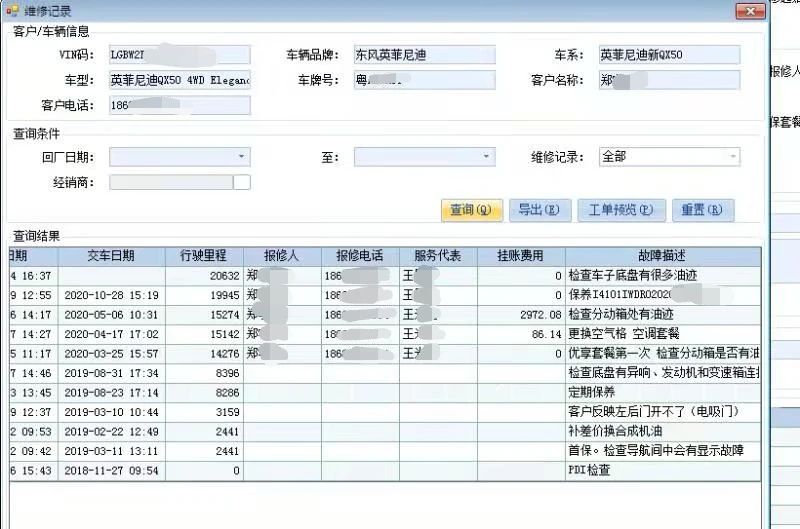
Task: Select row 客户反映左后门开不了（电吸门）
Action: click(385, 412)
